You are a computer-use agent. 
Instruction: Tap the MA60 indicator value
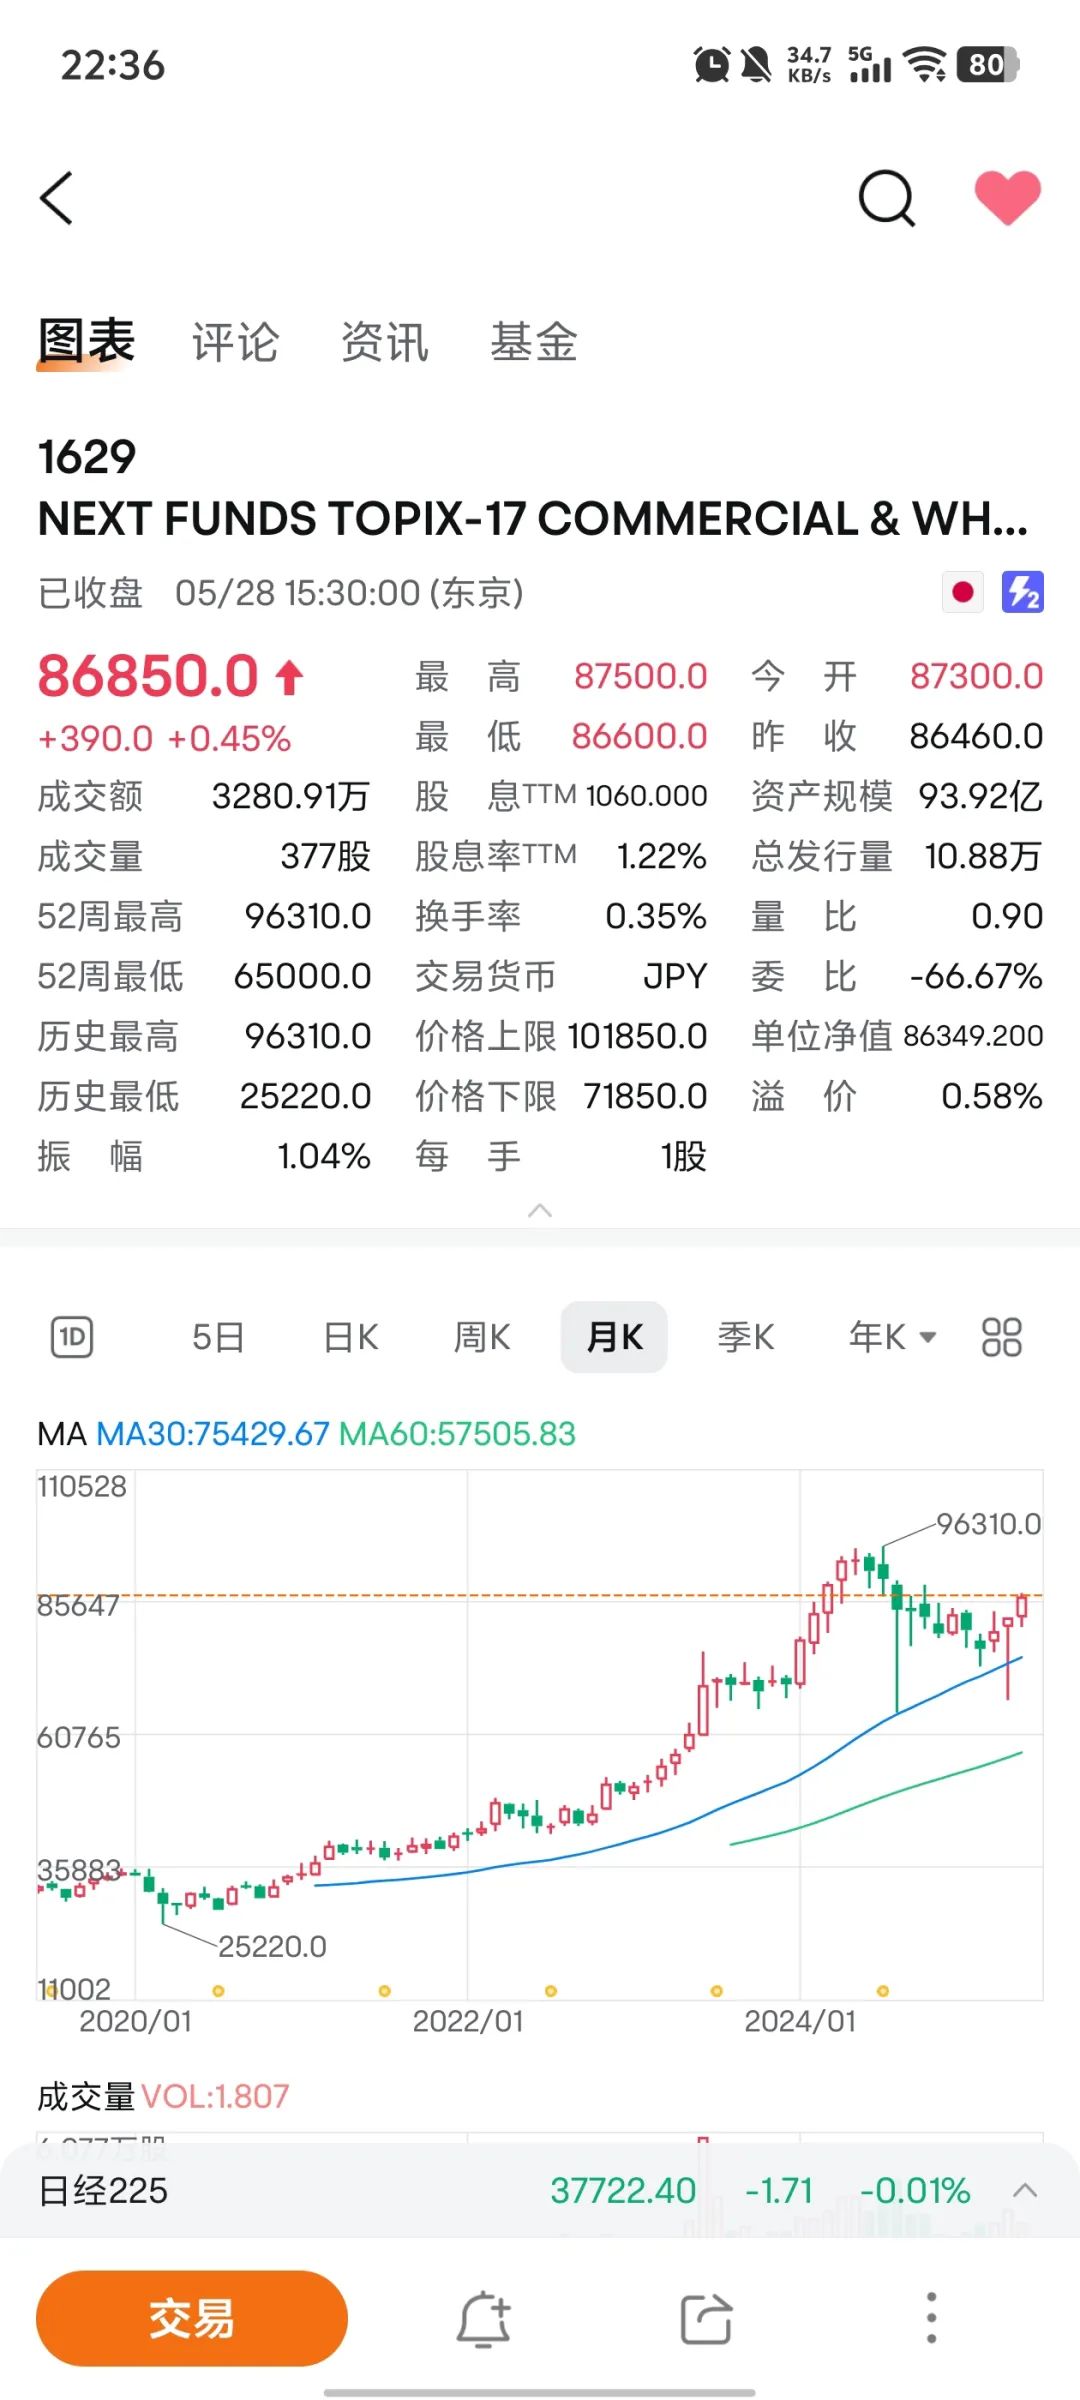457,1434
